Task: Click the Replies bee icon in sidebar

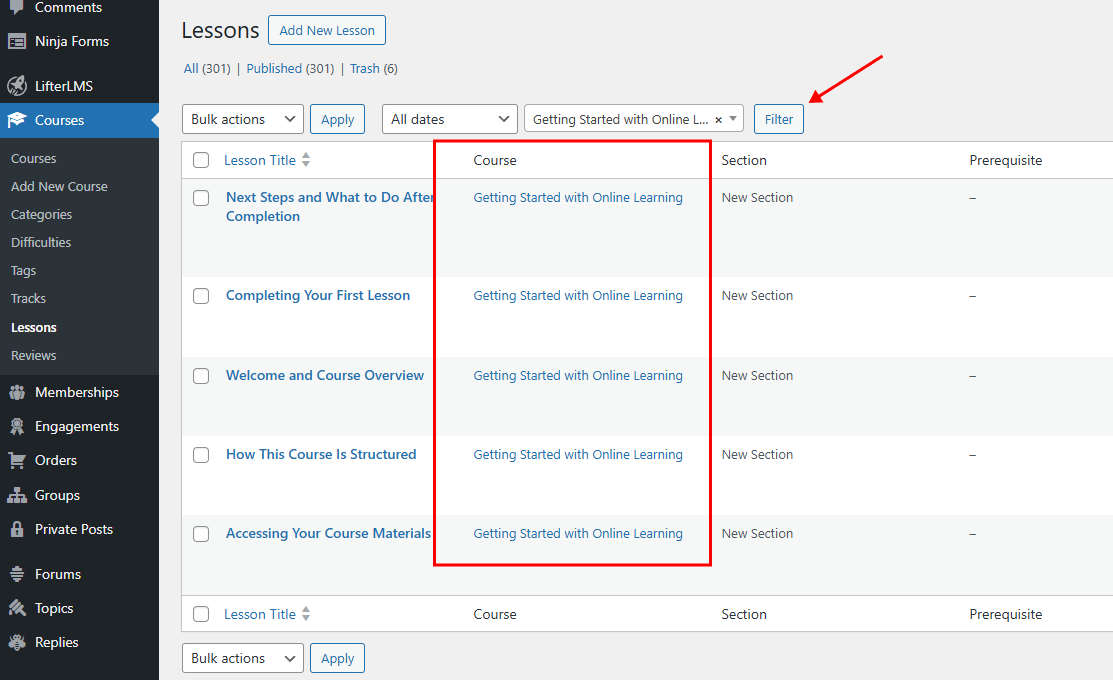Action: click(x=17, y=643)
